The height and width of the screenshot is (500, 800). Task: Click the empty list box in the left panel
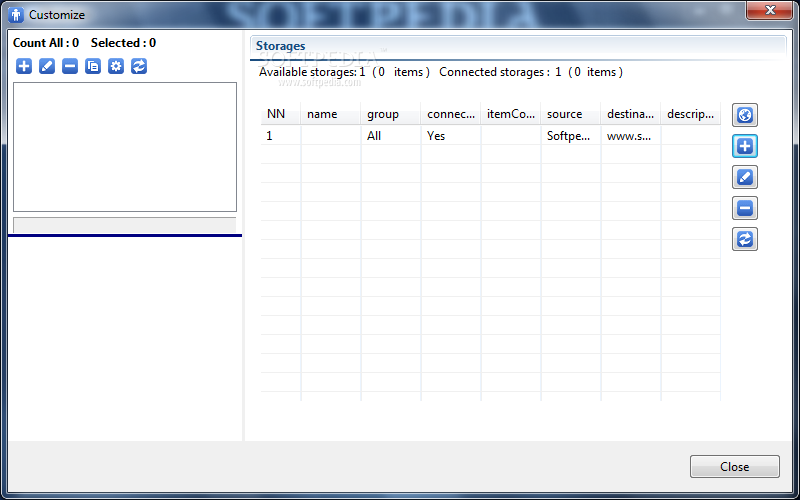(125, 147)
